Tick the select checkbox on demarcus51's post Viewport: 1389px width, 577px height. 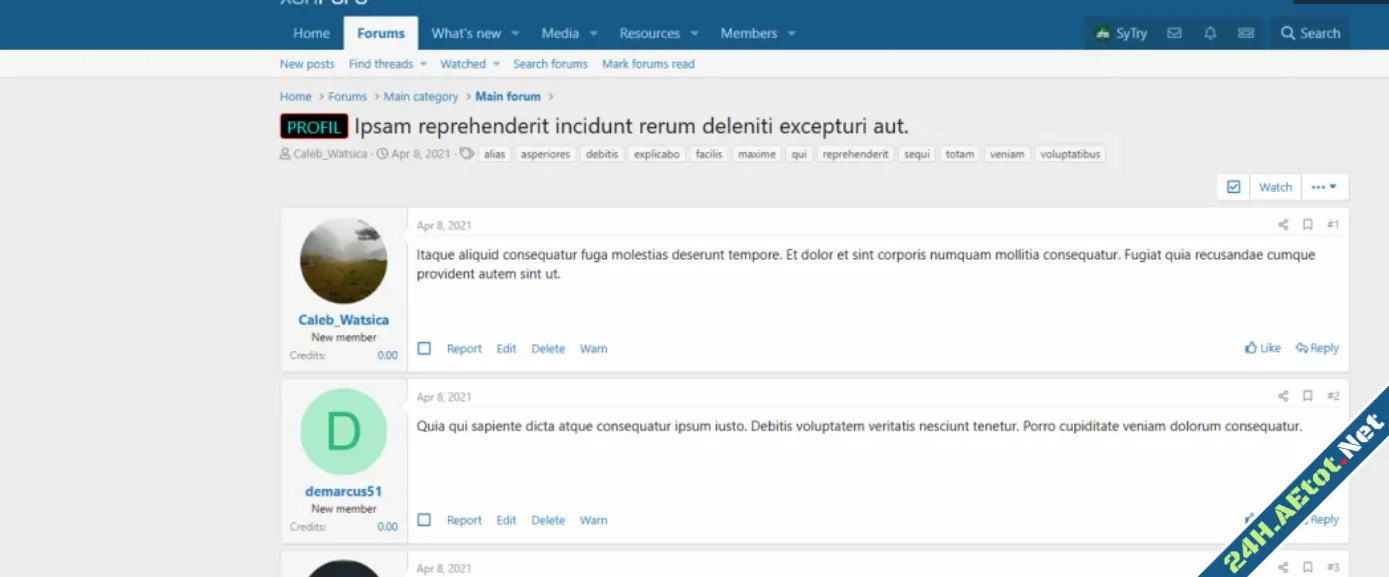click(x=424, y=520)
